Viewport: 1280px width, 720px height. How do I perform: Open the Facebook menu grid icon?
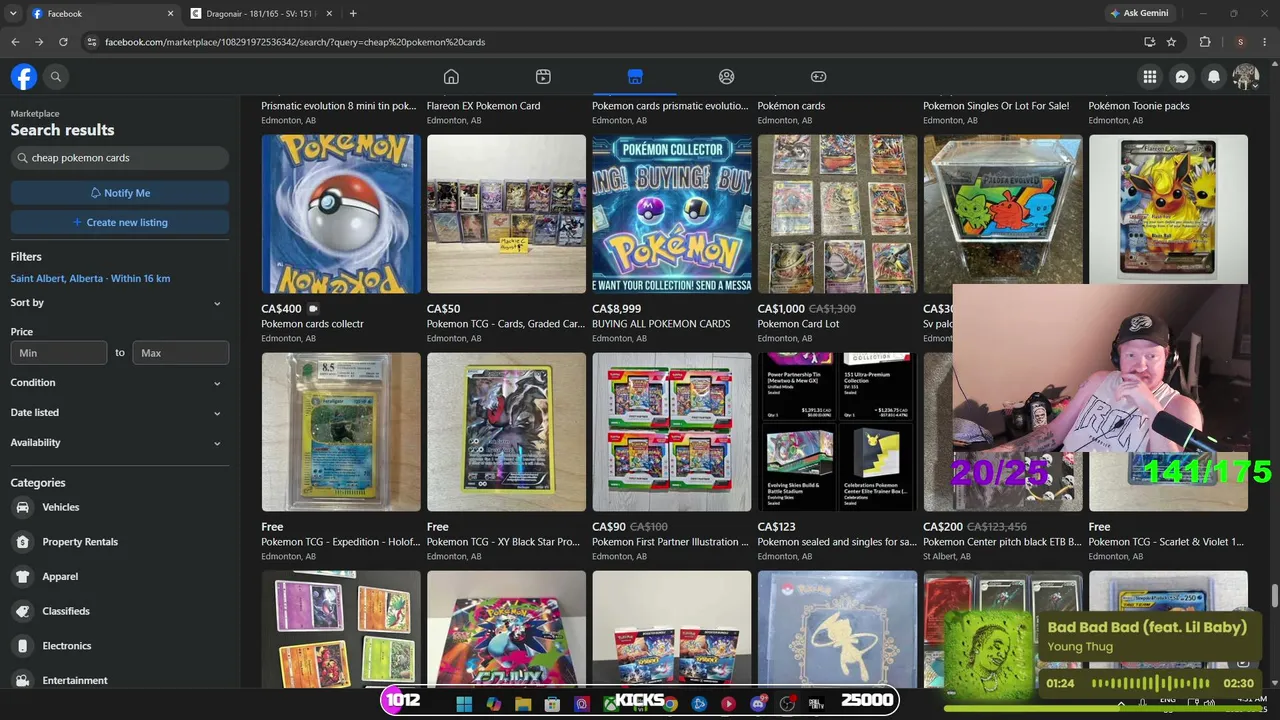tap(1150, 77)
